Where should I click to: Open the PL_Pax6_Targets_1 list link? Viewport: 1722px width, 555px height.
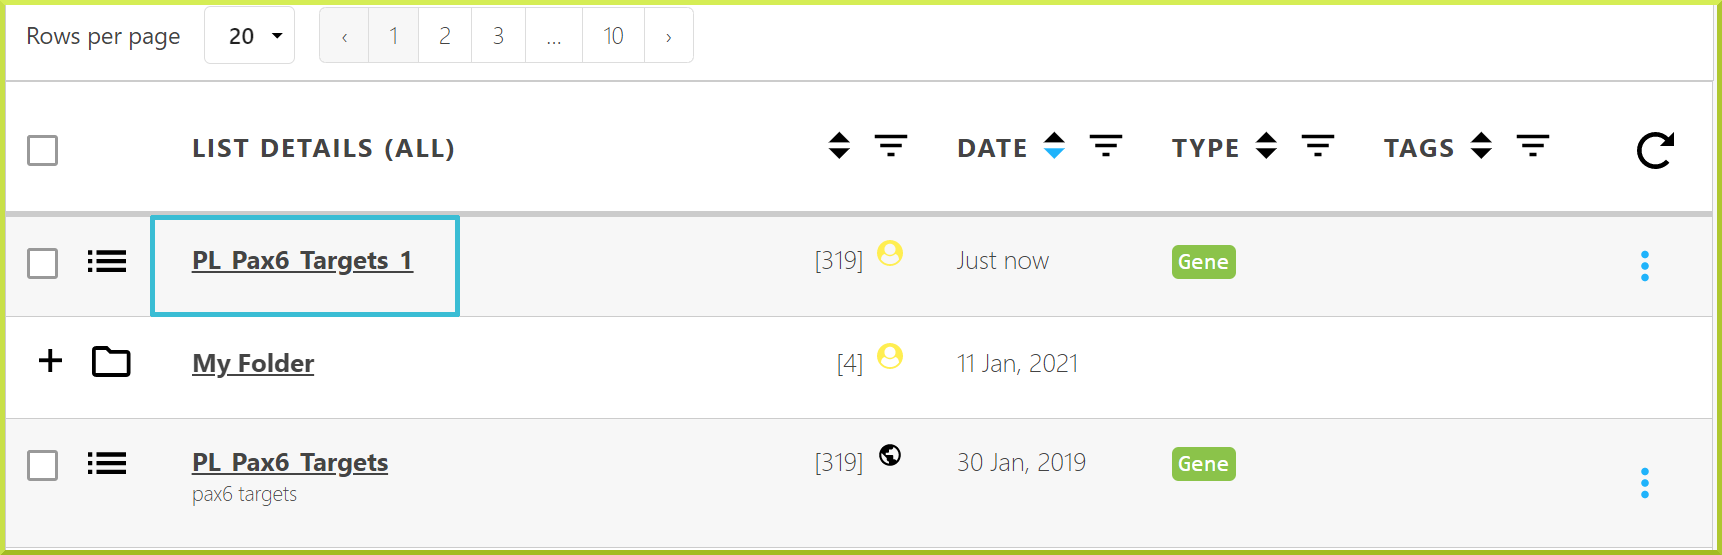[302, 261]
